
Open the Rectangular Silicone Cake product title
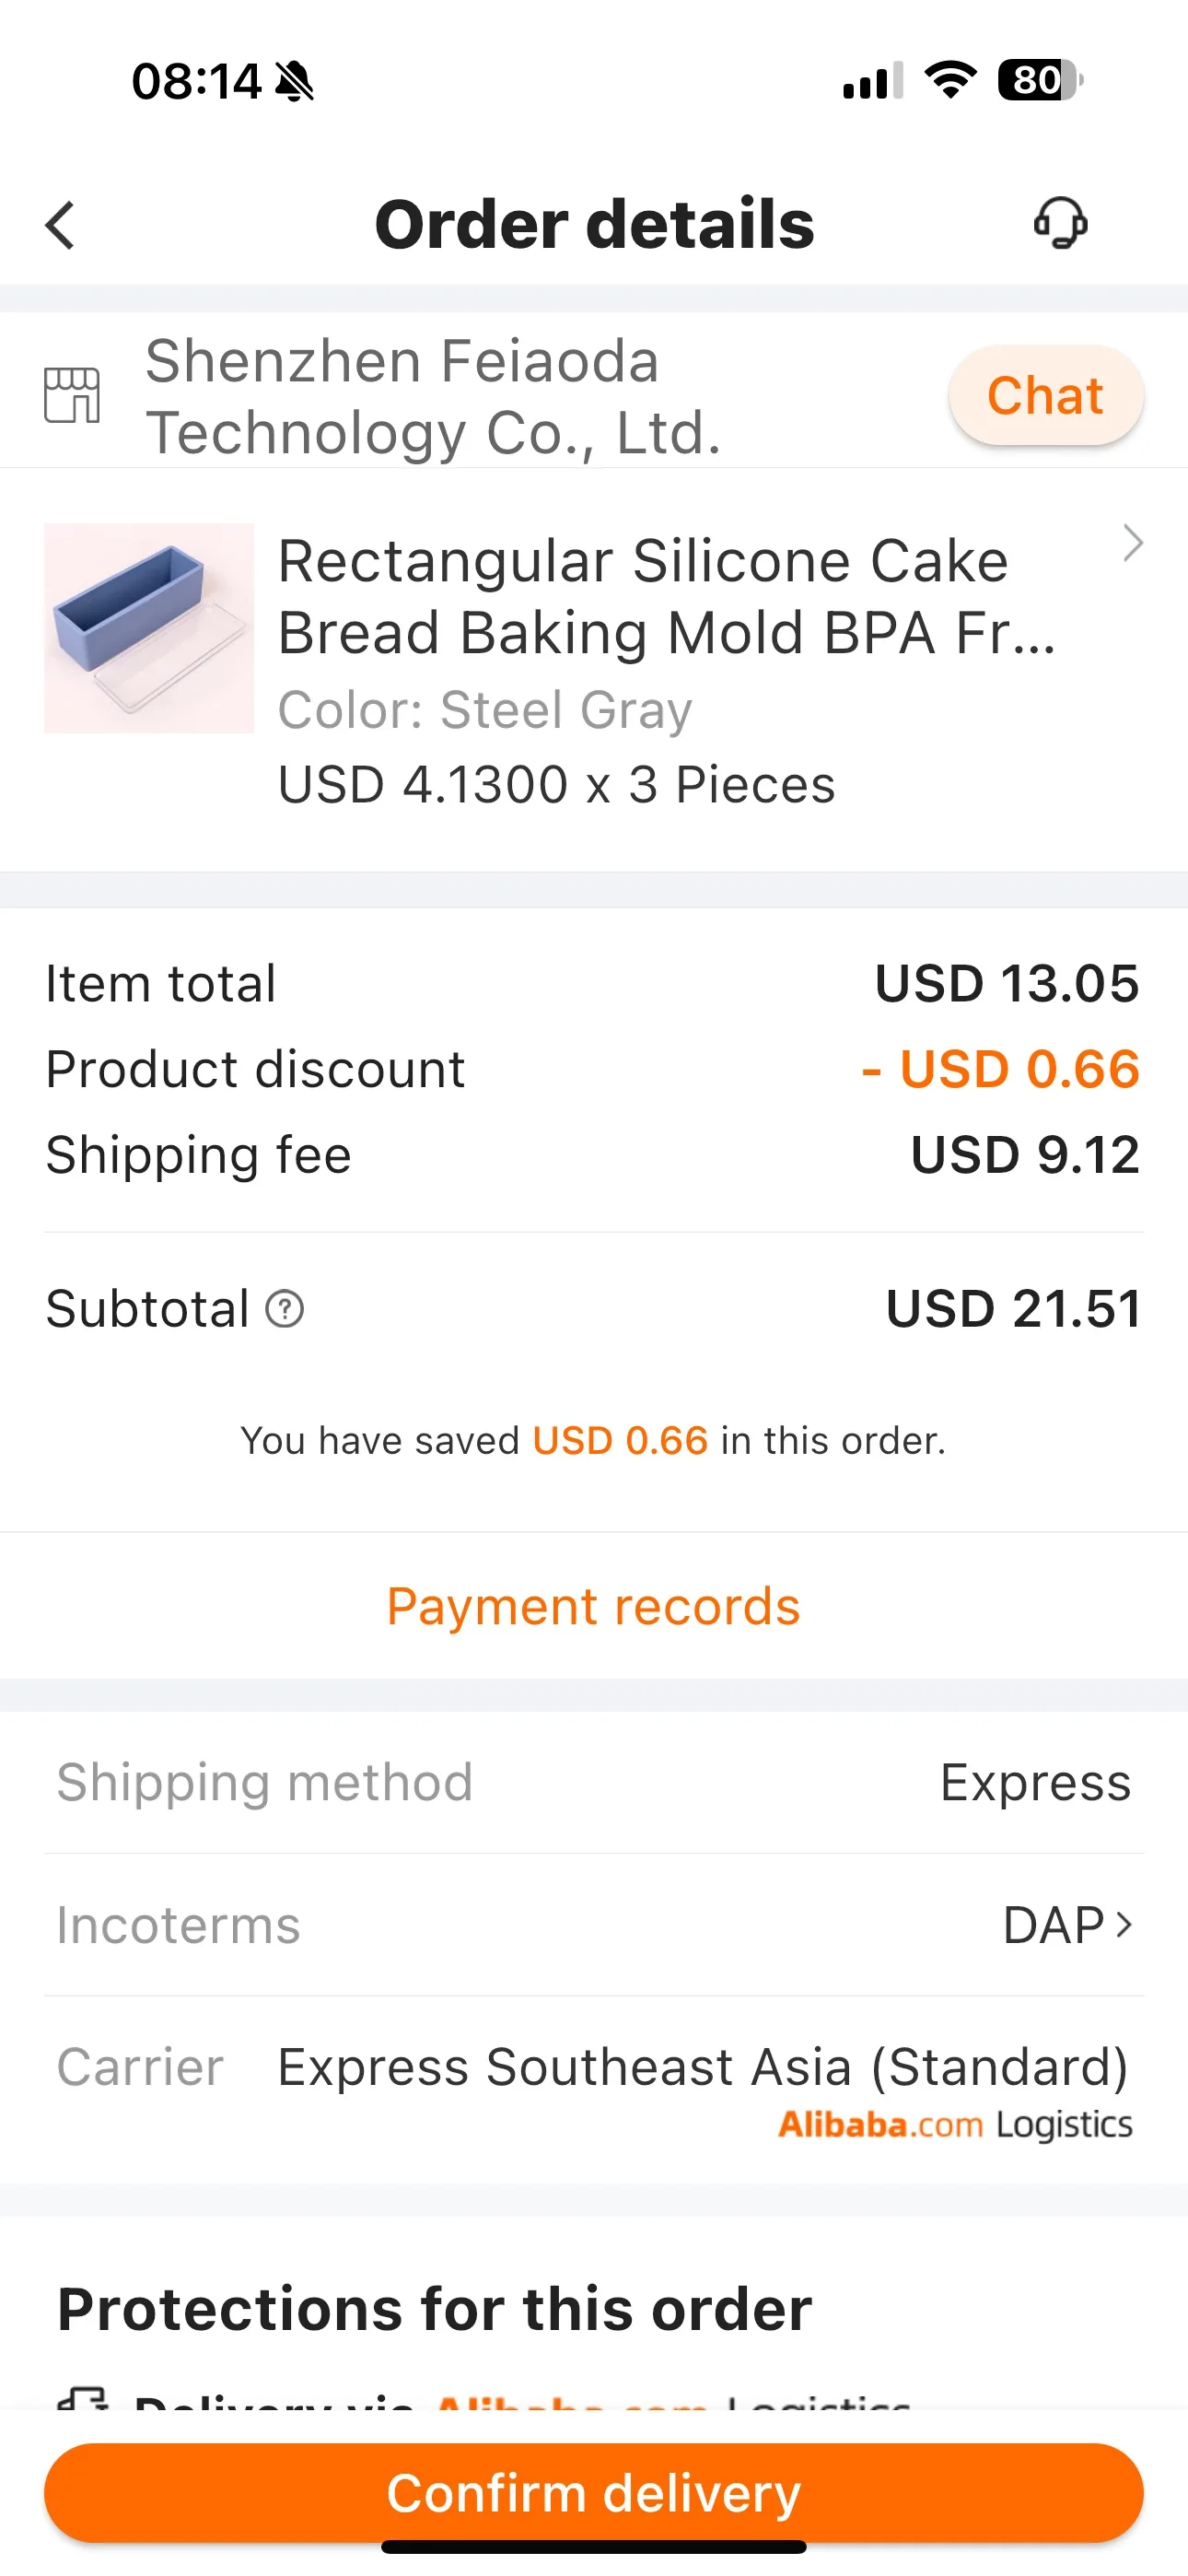click(665, 596)
